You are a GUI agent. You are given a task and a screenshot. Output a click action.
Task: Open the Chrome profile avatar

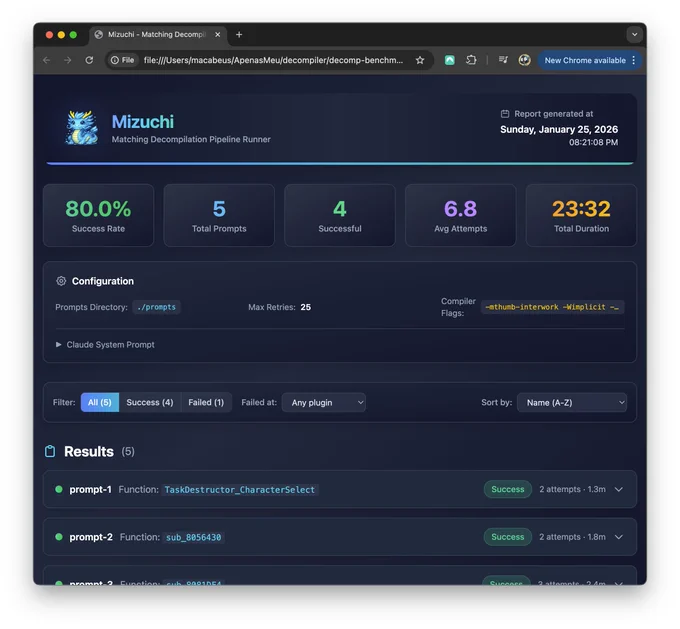[x=524, y=60]
